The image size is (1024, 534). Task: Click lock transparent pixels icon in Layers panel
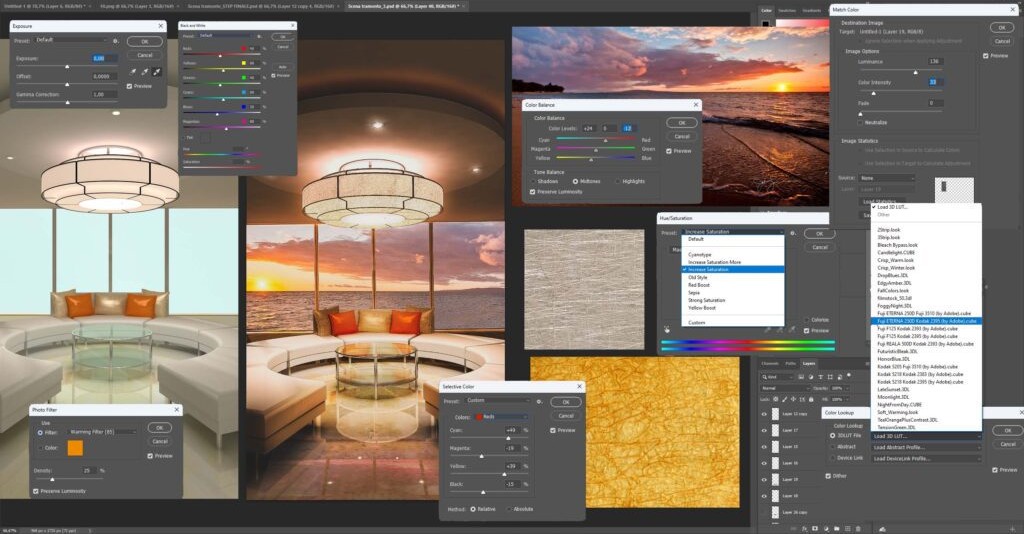tap(776, 399)
